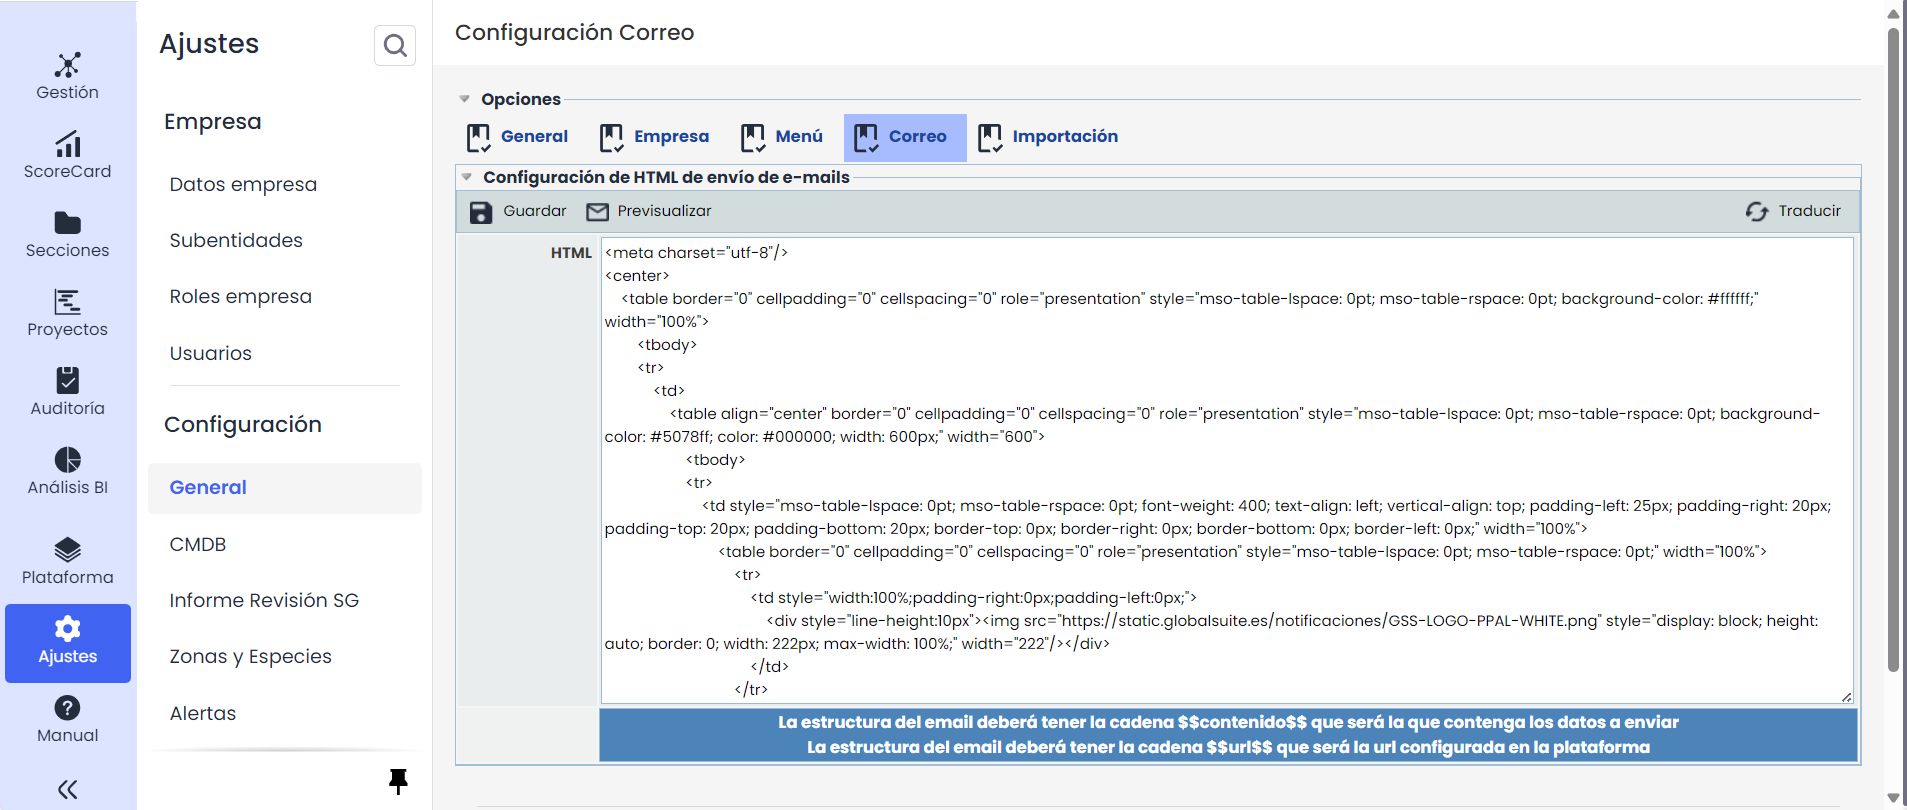Viewport: 1907px width, 810px height.
Task: Click the Traducir button
Action: coord(1793,211)
